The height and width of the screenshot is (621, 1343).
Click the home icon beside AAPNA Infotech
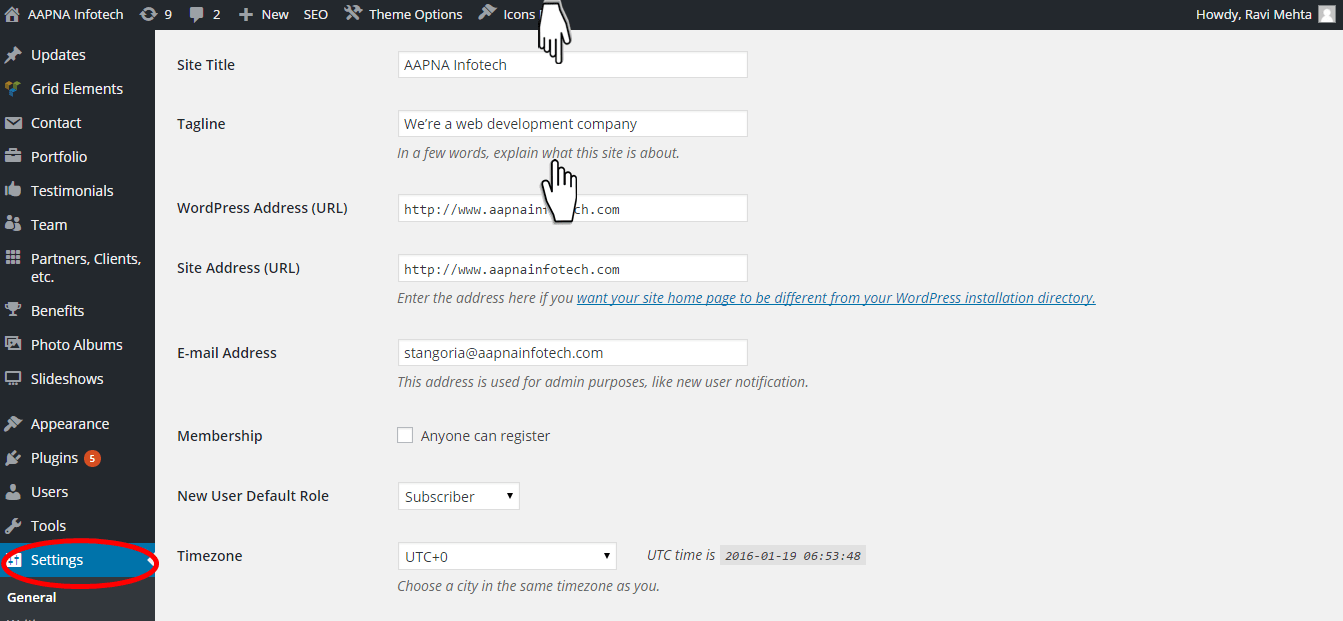coord(12,14)
